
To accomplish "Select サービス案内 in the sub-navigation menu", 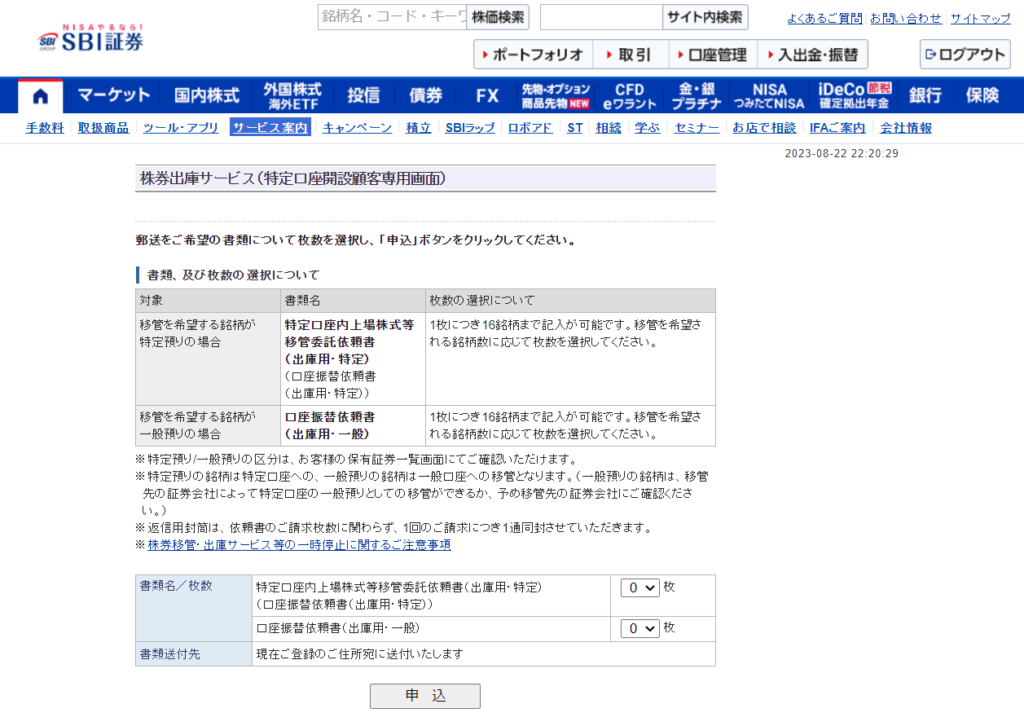I will [268, 128].
